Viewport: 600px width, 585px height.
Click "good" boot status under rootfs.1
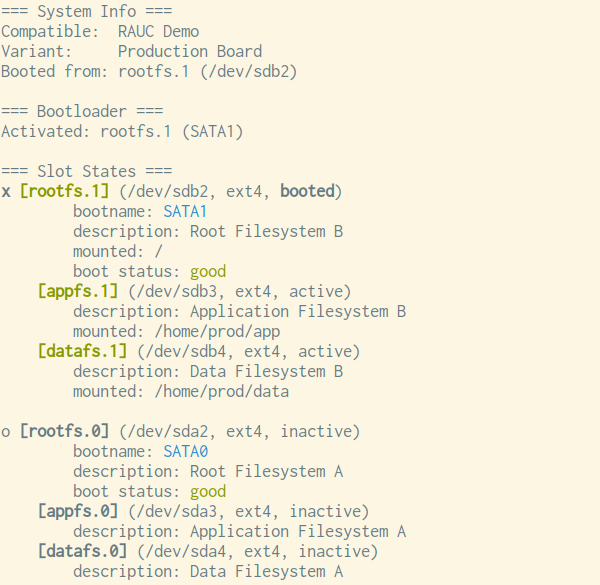click(x=208, y=272)
